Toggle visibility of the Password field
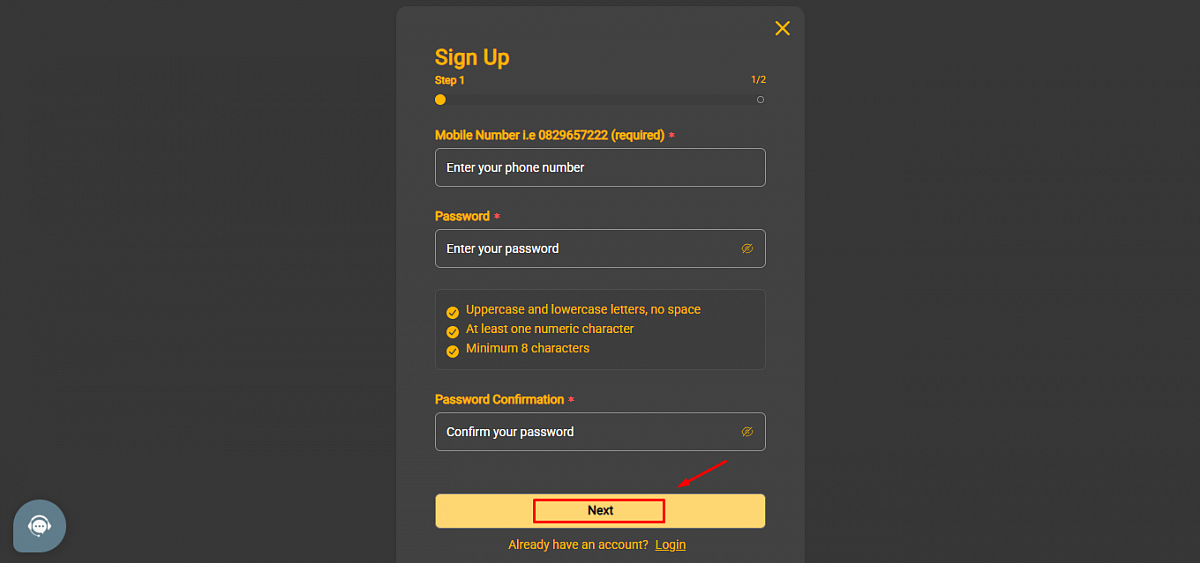The height and width of the screenshot is (563, 1200). [x=747, y=249]
